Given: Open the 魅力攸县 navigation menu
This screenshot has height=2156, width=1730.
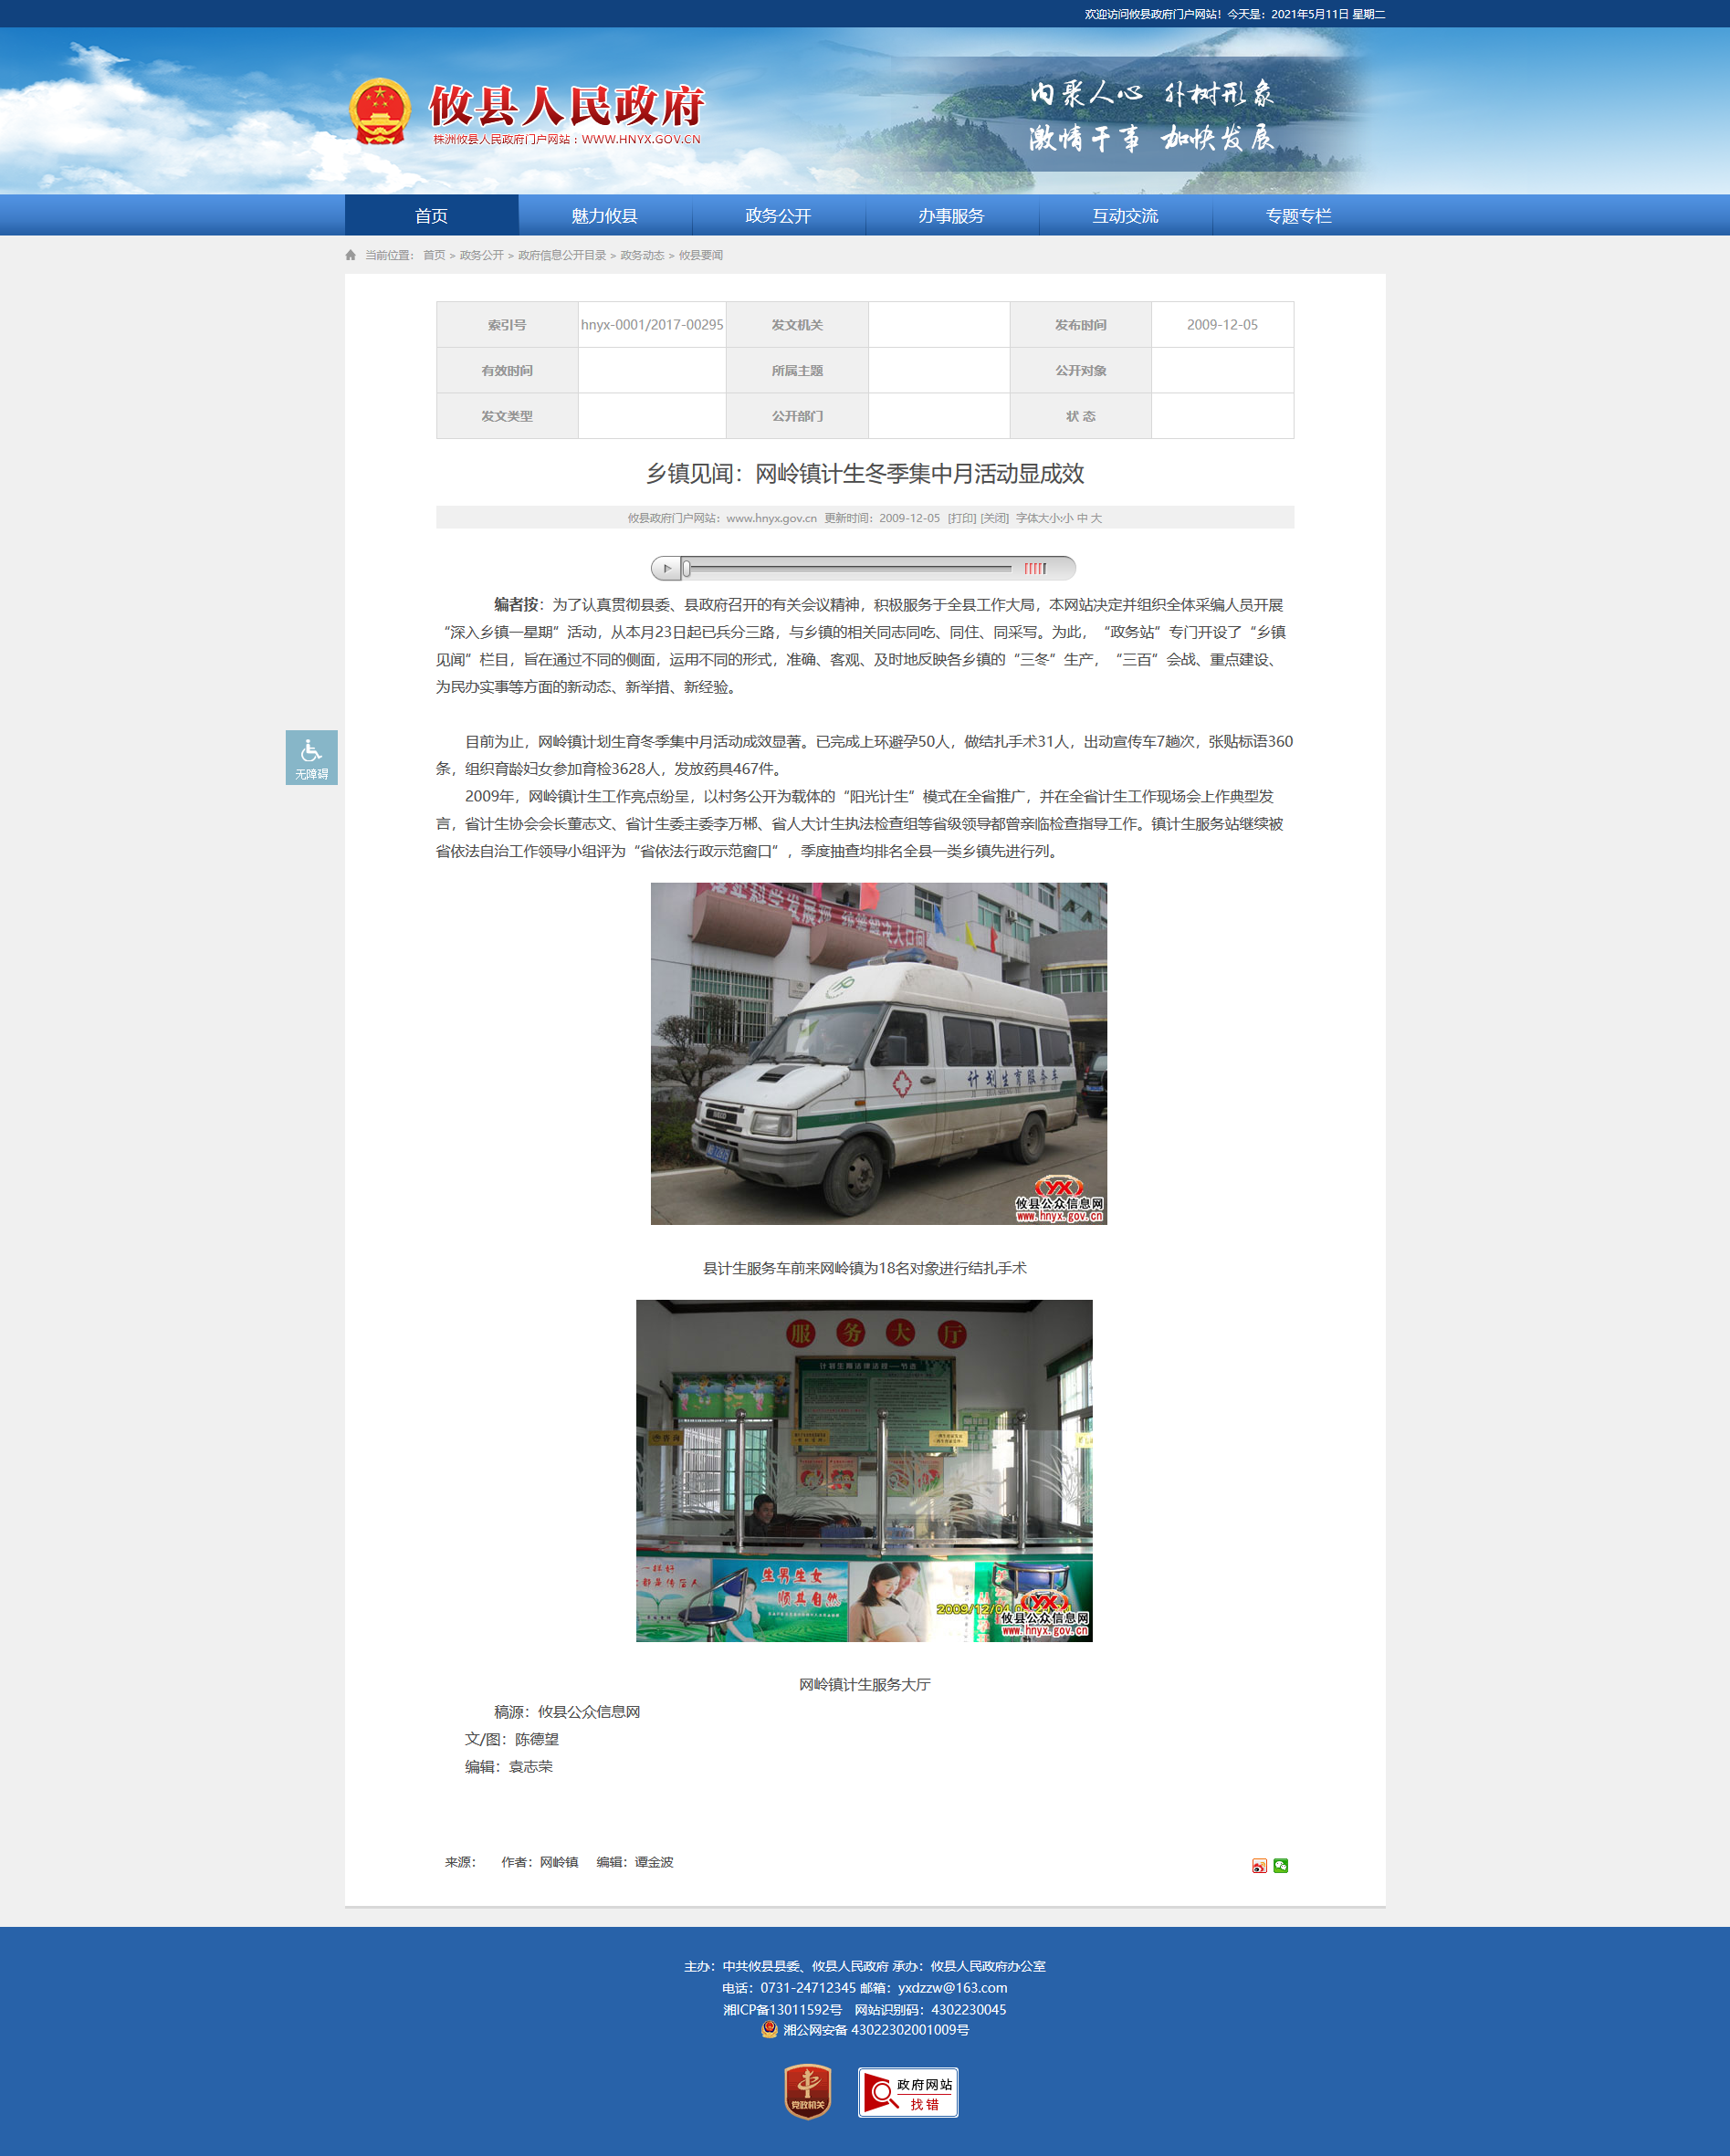Looking at the screenshot, I should tap(604, 216).
